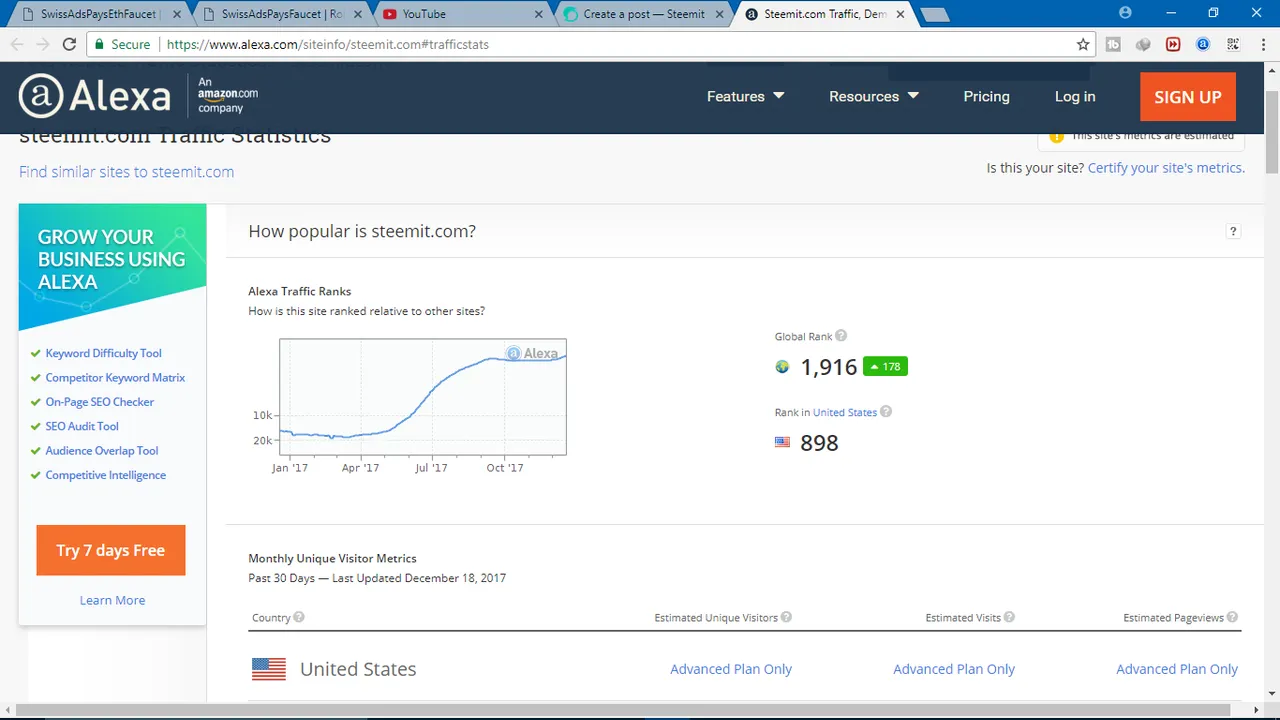Click the QR code extension icon
Viewport: 1280px width, 720px height.
pos(1233,44)
